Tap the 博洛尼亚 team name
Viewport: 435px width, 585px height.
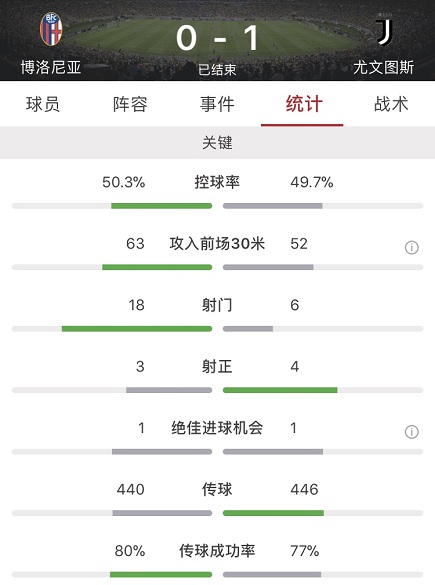[51, 68]
